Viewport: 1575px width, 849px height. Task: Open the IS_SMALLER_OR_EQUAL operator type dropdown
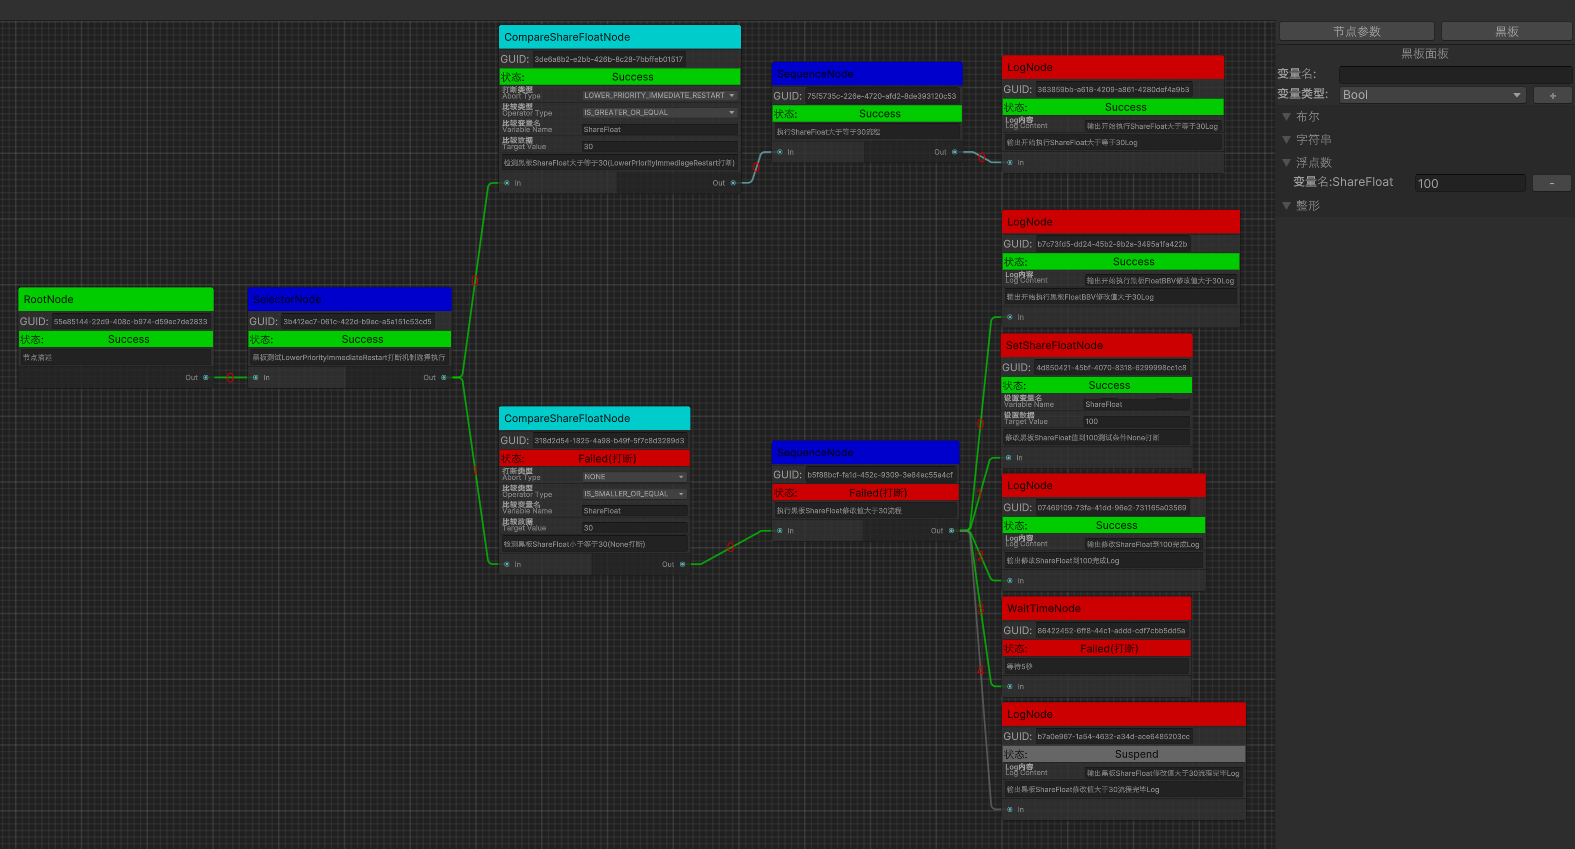pos(634,494)
